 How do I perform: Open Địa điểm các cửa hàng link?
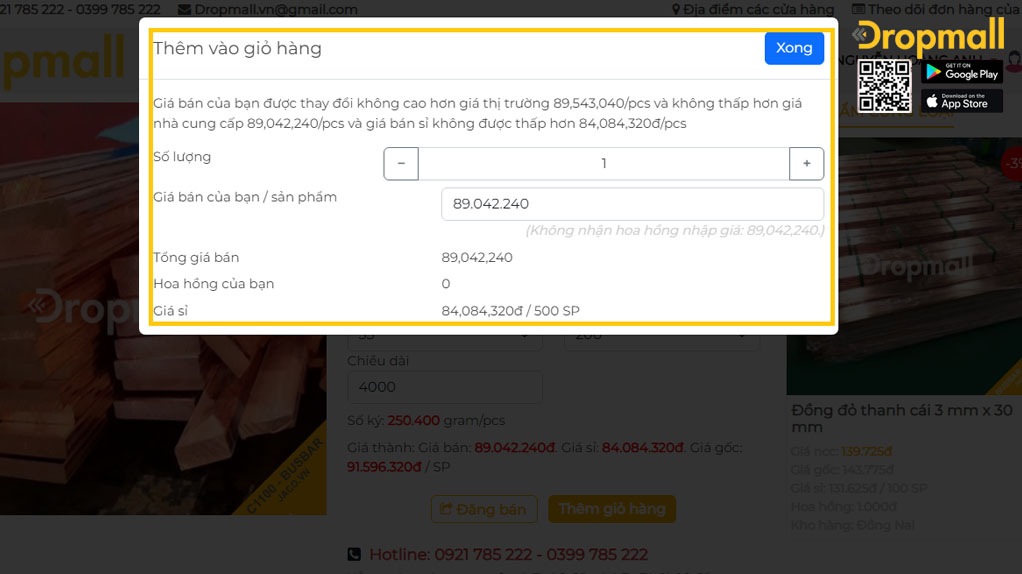759,10
